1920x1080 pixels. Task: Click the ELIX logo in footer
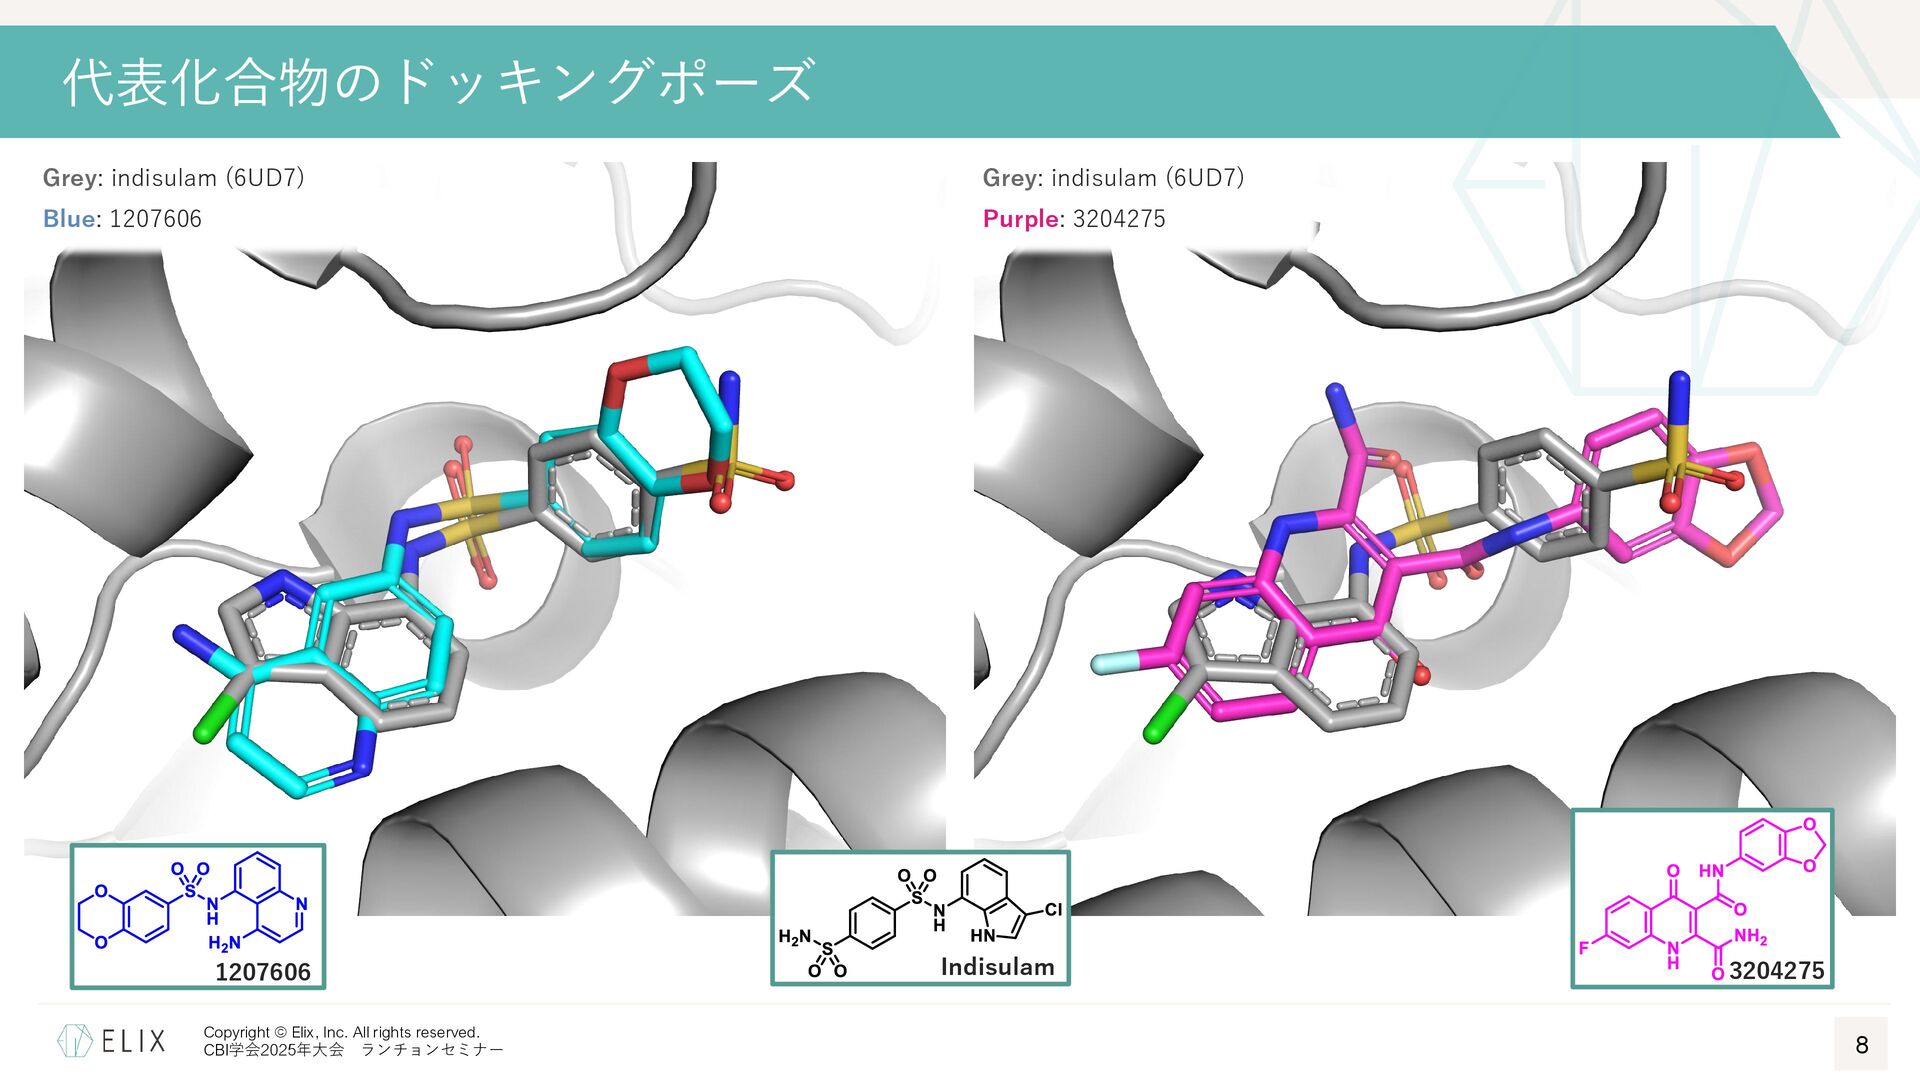click(111, 1041)
